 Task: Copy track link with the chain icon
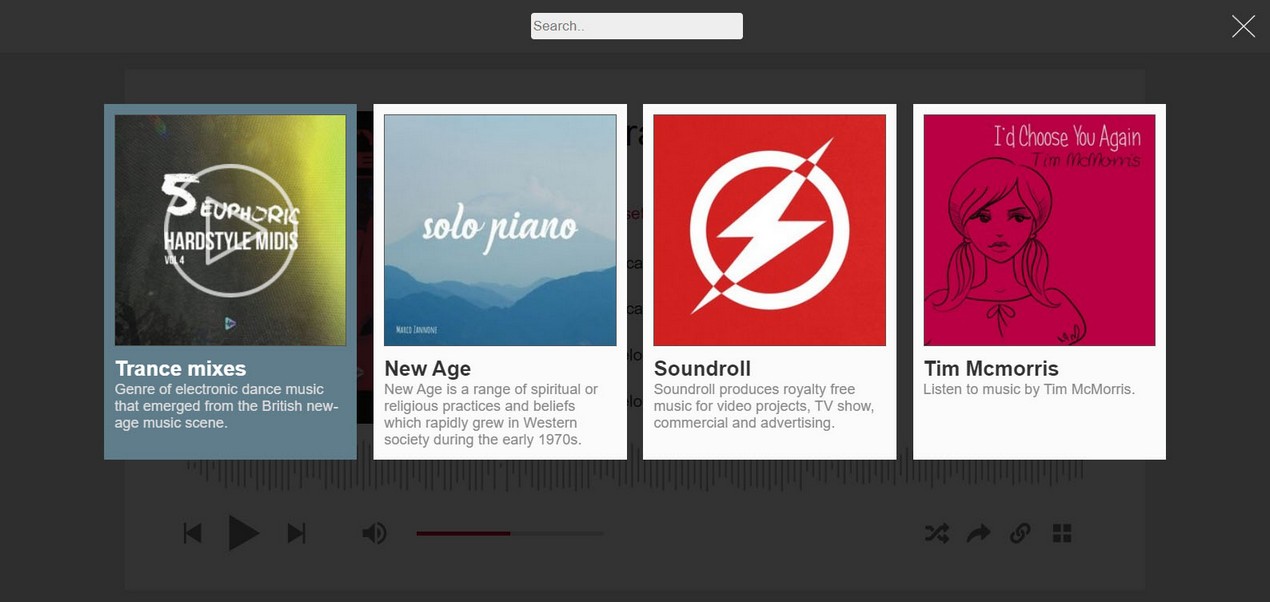(x=1020, y=533)
